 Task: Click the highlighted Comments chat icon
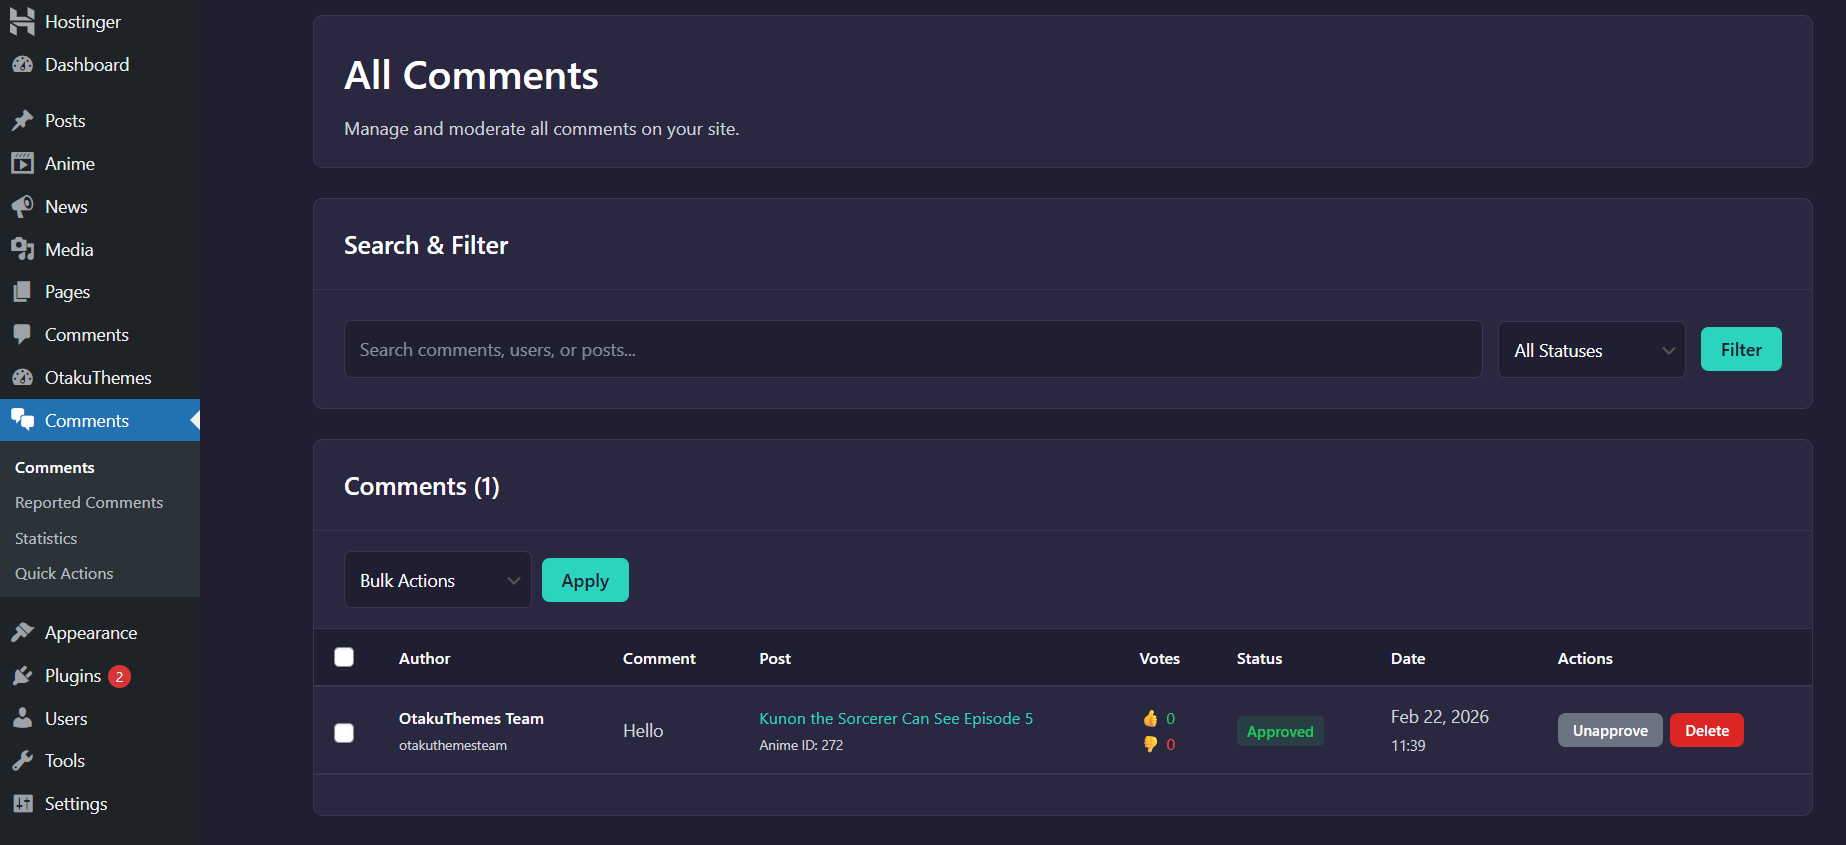pyautogui.click(x=23, y=421)
